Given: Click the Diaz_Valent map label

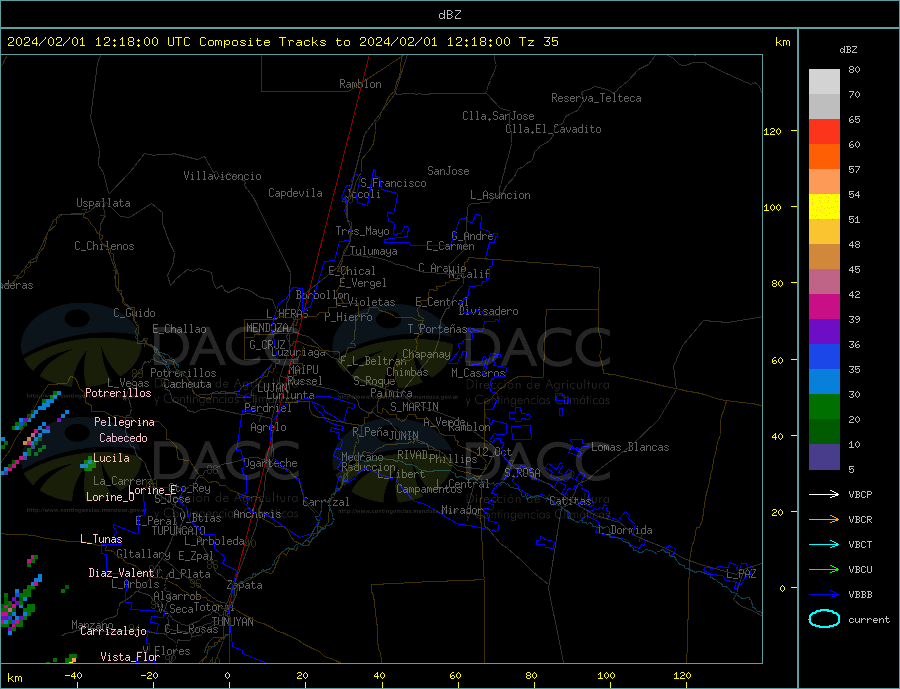Looking at the screenshot, I should 121,573.
